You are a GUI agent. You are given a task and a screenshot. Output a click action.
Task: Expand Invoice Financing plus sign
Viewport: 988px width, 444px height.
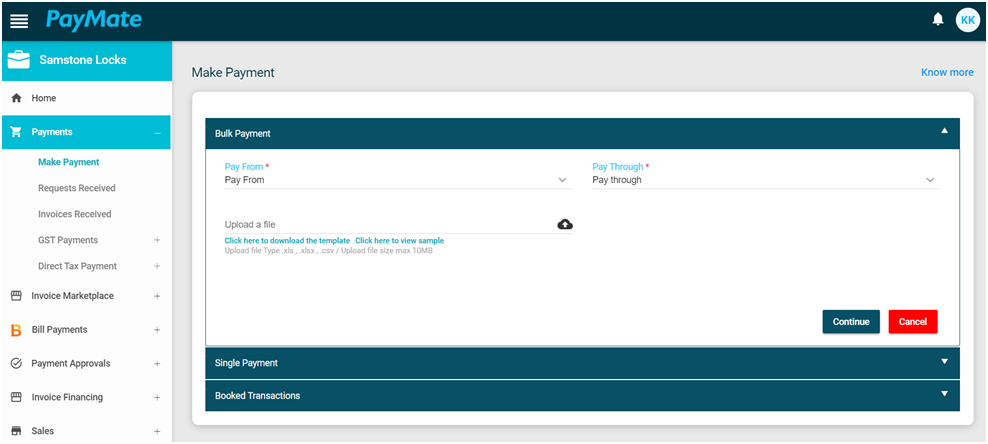[x=157, y=398]
